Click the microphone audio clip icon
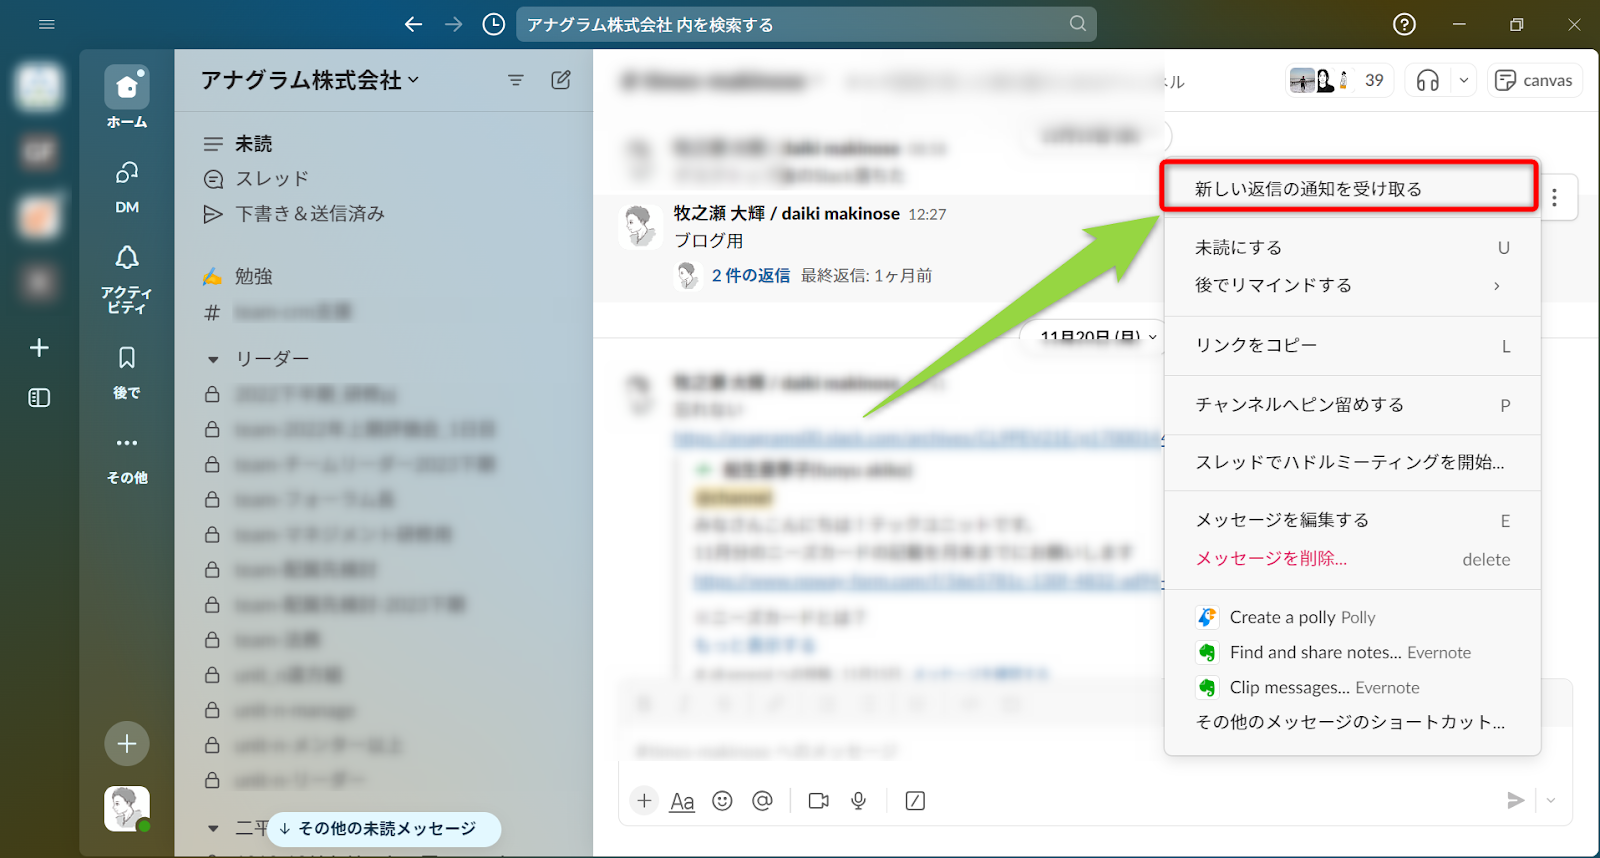This screenshot has height=858, width=1600. [x=858, y=801]
